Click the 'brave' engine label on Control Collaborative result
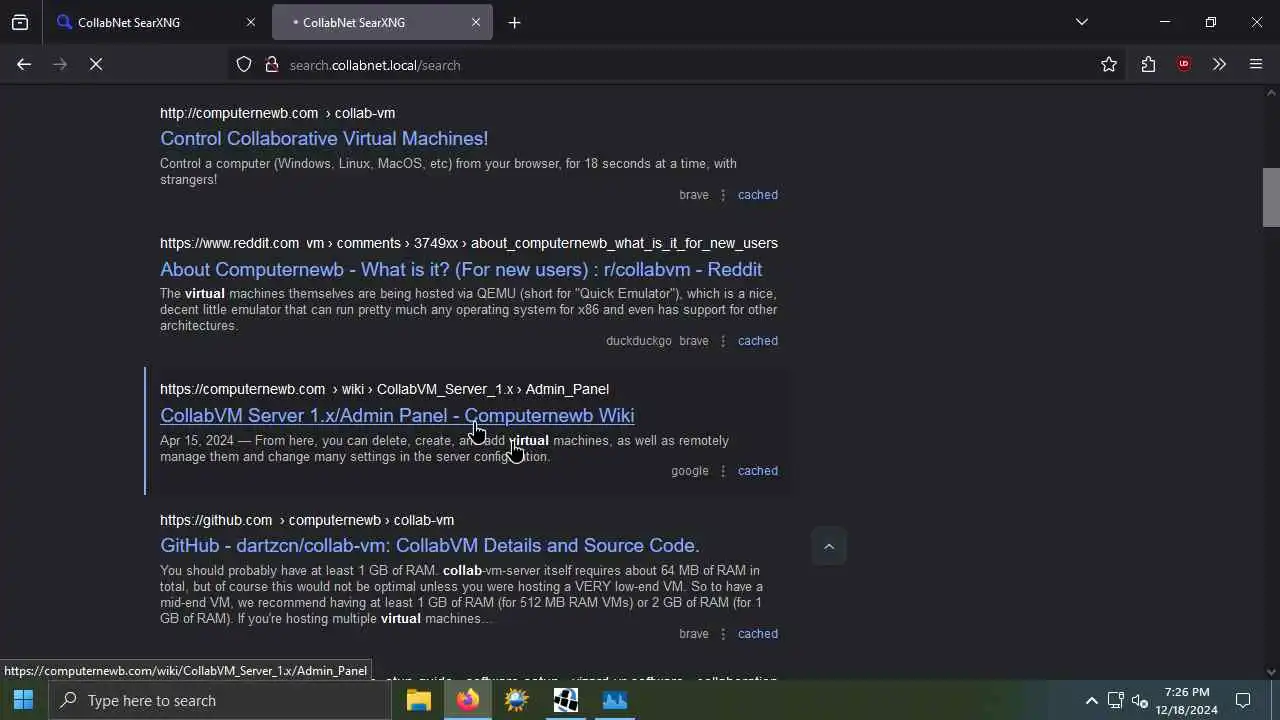This screenshot has height=720, width=1280. tap(694, 195)
